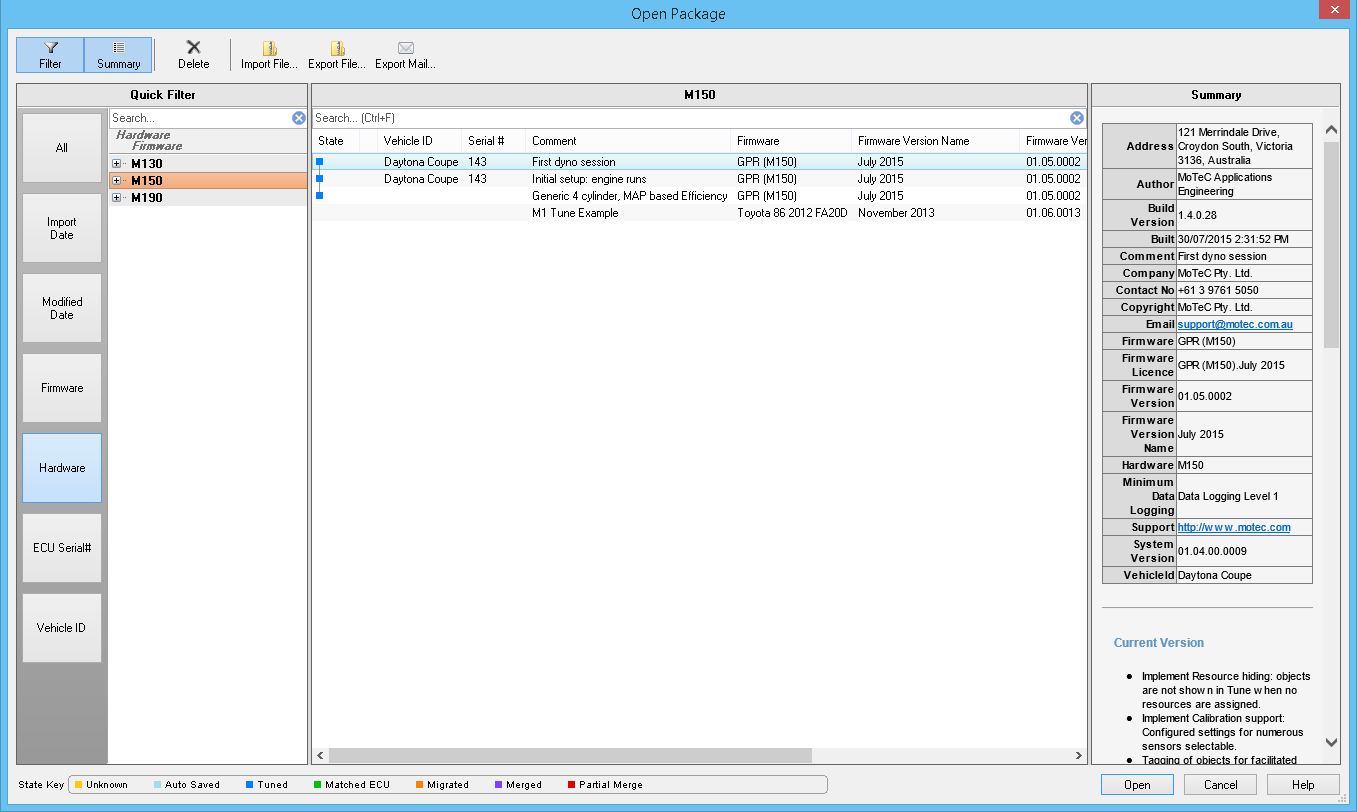Clear the Quick Filter search box

298,118
